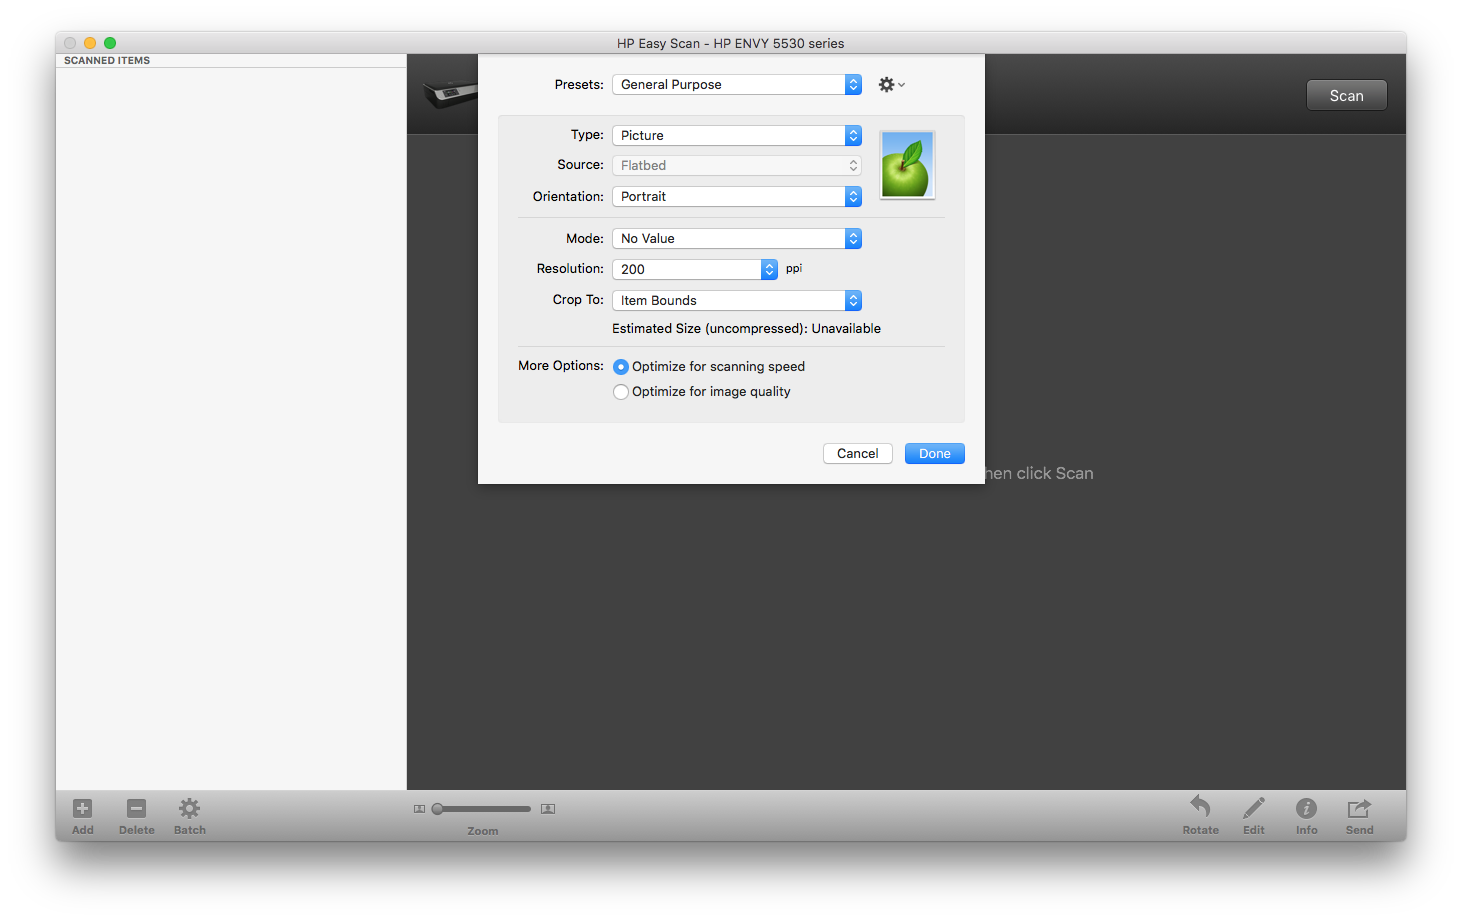Open the Info icon
This screenshot has height=921, width=1462.
coord(1307,808)
